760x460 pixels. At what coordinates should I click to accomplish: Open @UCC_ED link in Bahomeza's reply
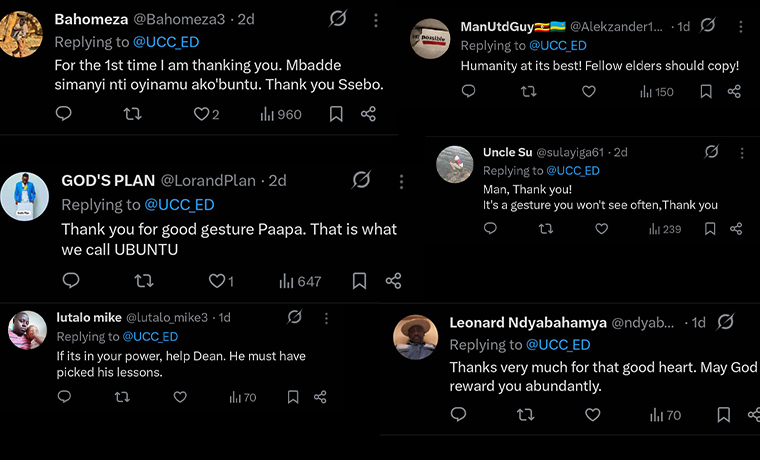click(x=163, y=42)
